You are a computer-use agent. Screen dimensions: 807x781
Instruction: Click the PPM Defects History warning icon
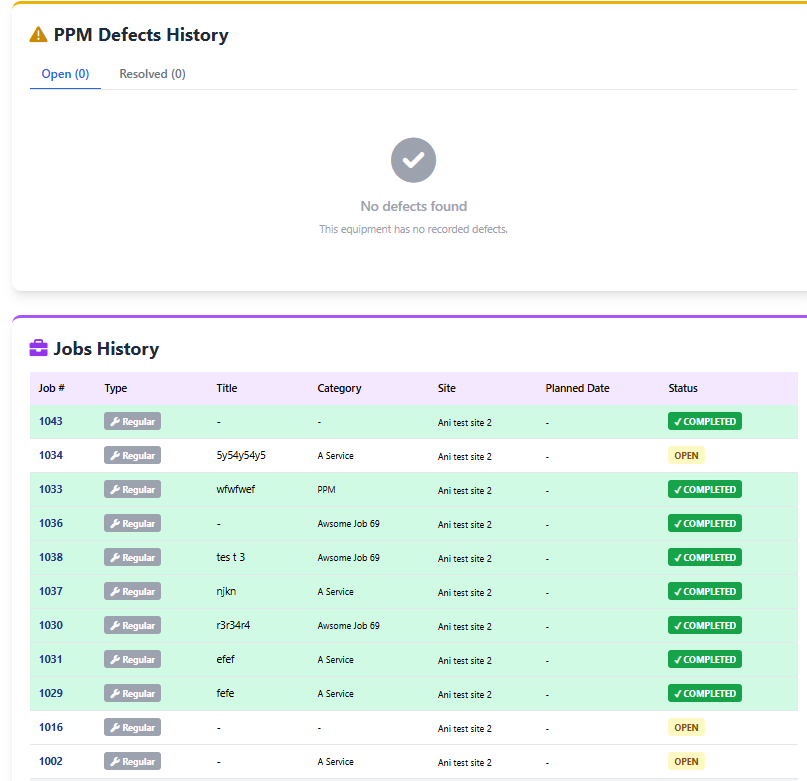[39, 34]
